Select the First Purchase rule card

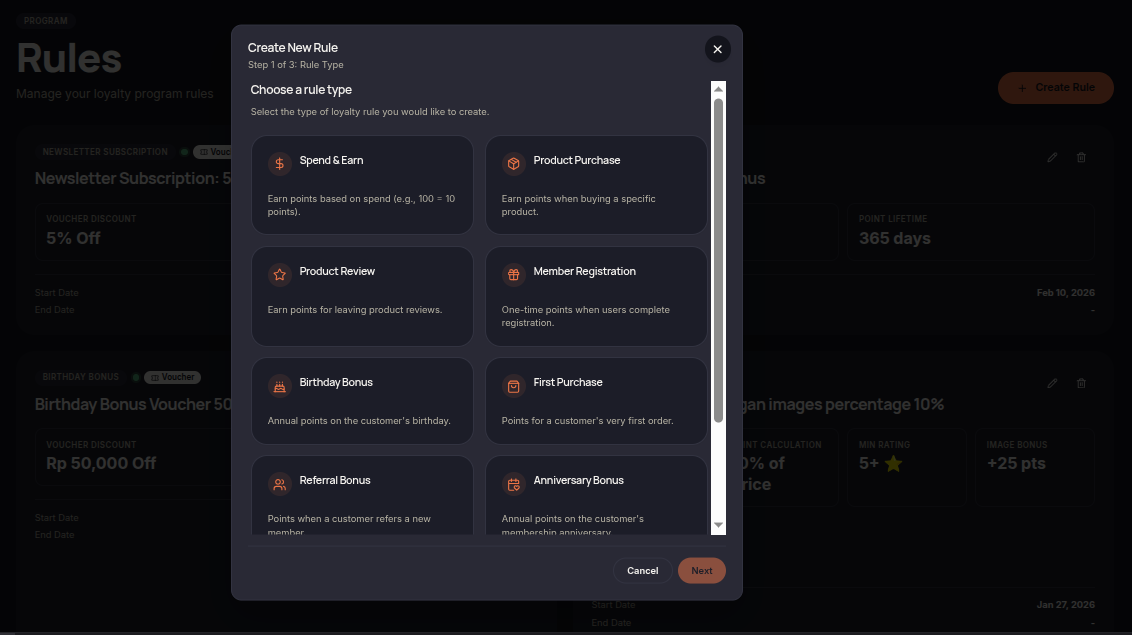pos(596,400)
